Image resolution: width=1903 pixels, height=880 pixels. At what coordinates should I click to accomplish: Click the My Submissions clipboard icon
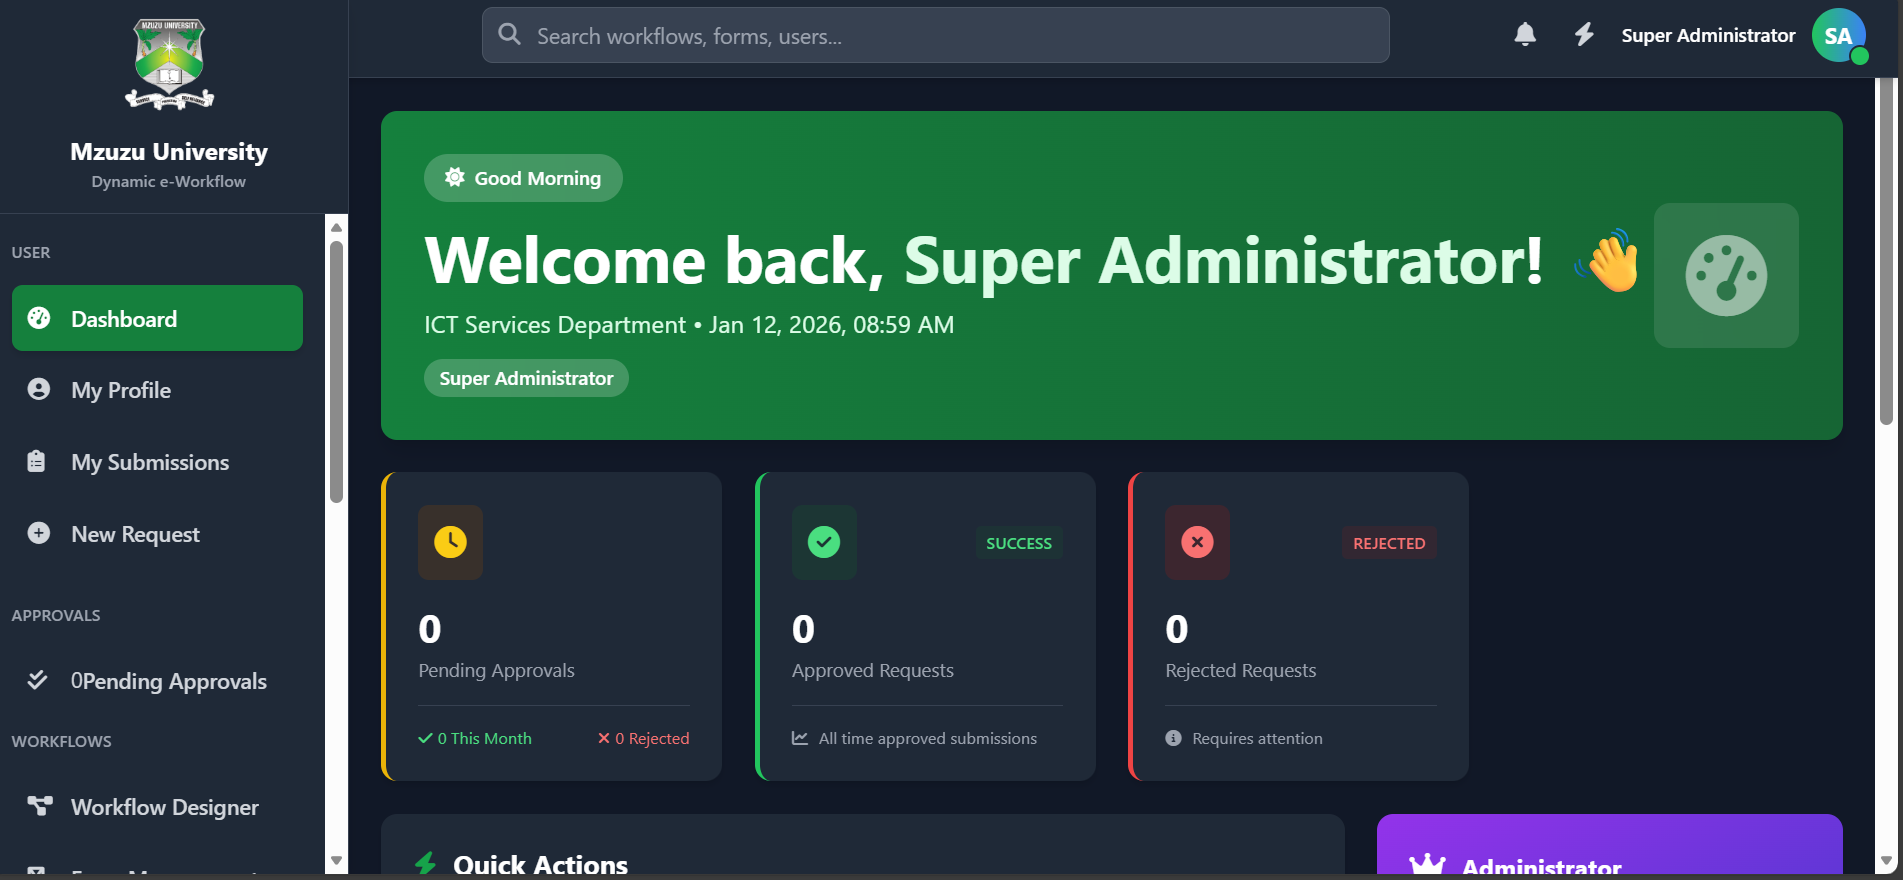37,461
